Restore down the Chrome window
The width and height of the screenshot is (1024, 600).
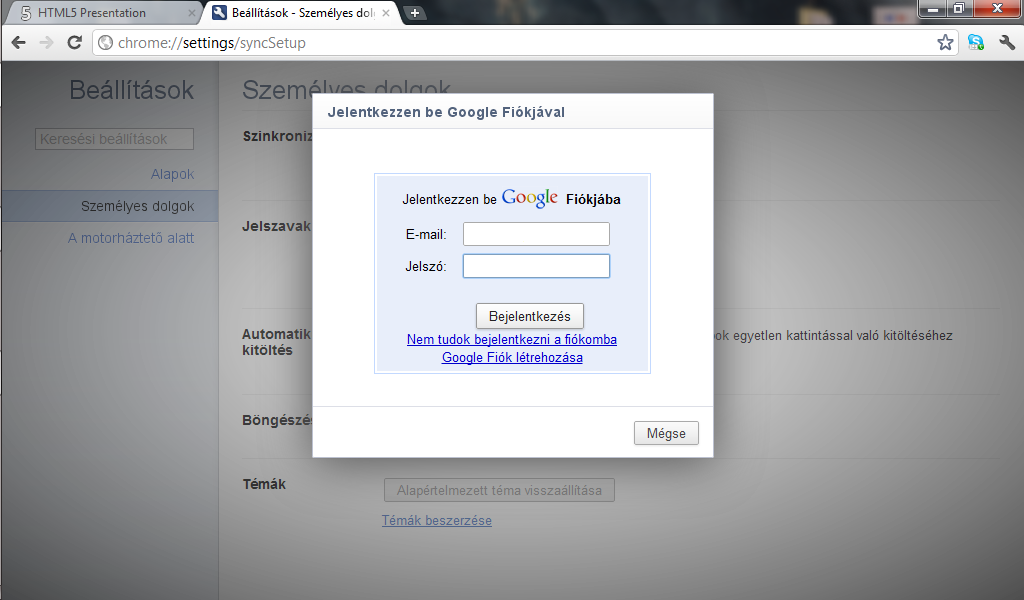[959, 8]
